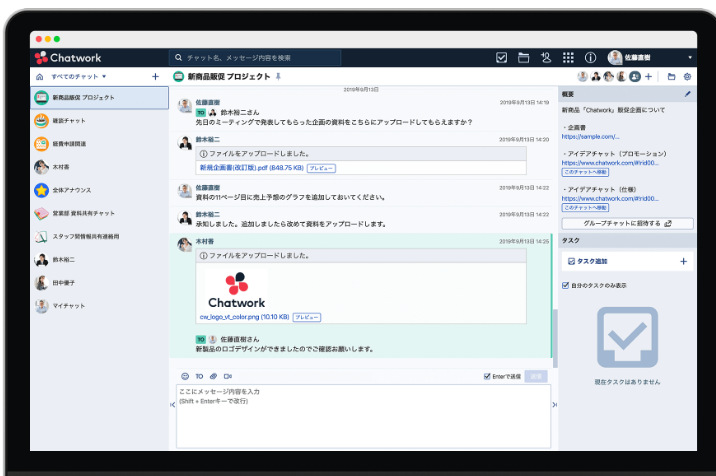Screen dimensions: 716x476
Task: Click このチャットへ移動 under アイデアチャット（仕様）
Action: click(x=585, y=208)
